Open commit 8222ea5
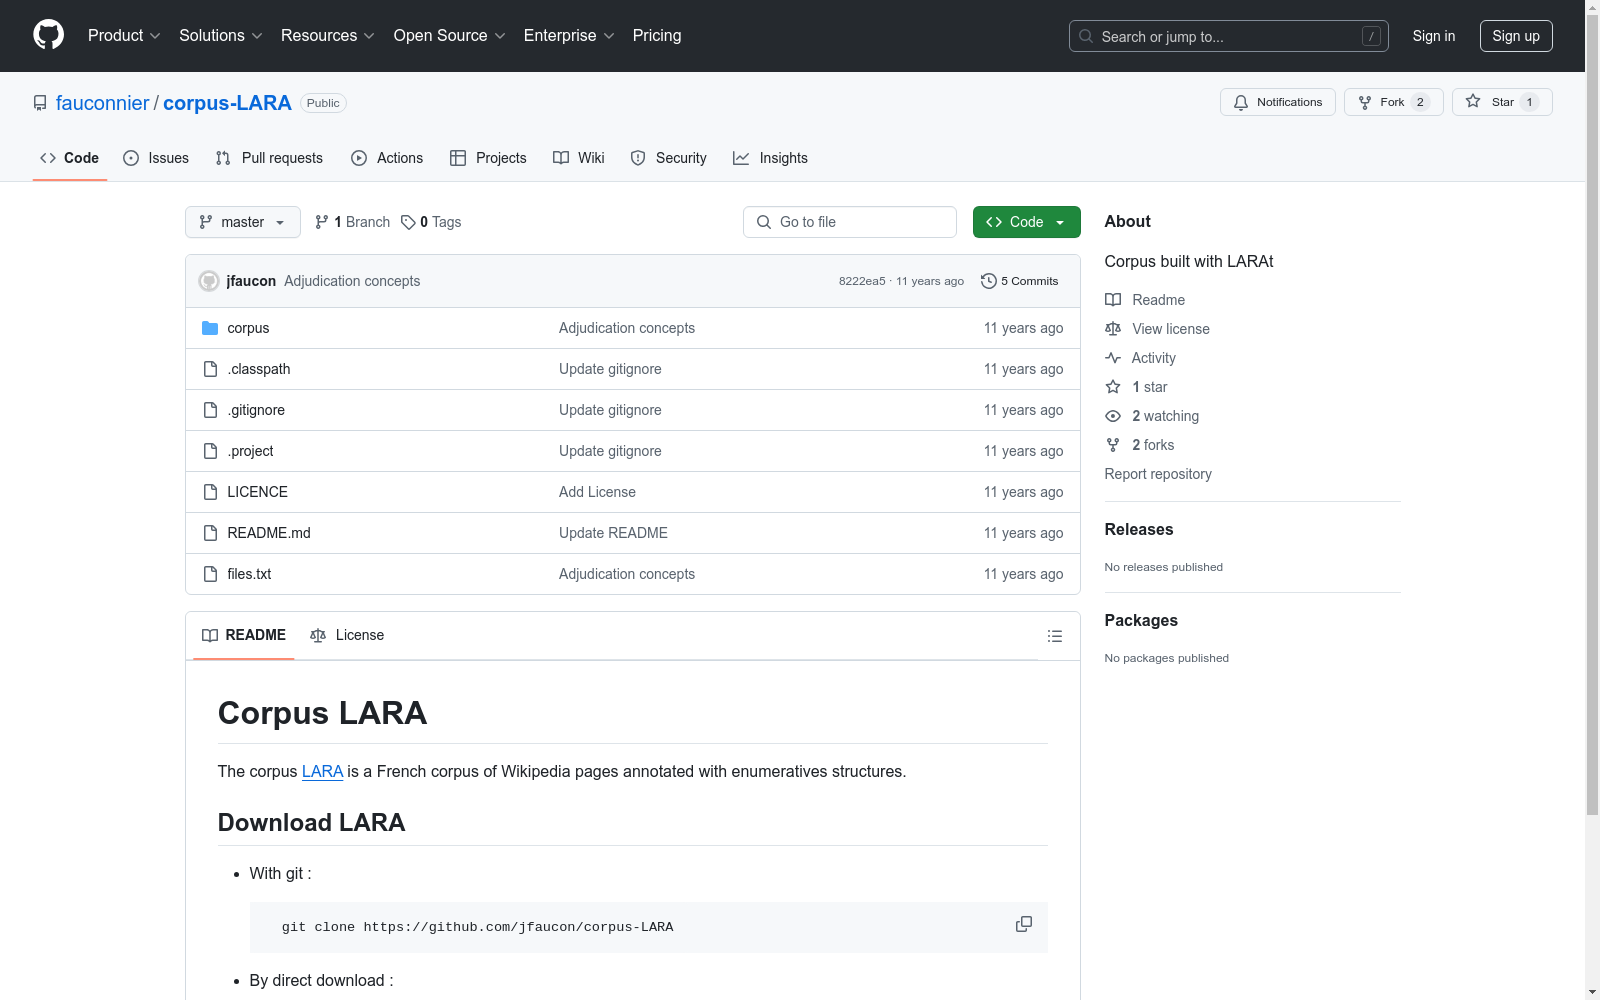 [x=862, y=281]
